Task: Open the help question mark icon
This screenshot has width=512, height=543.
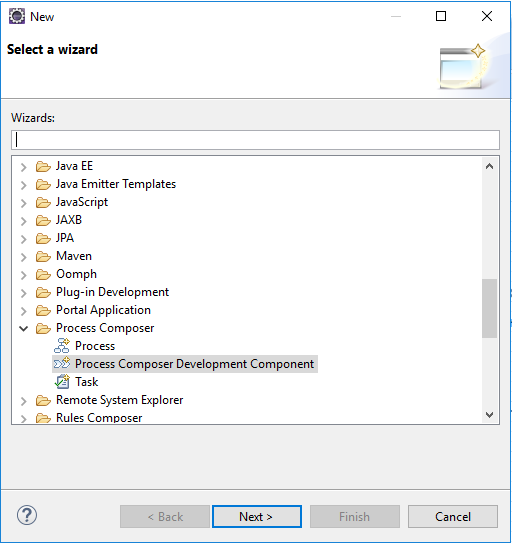Action: pyautogui.click(x=27, y=515)
